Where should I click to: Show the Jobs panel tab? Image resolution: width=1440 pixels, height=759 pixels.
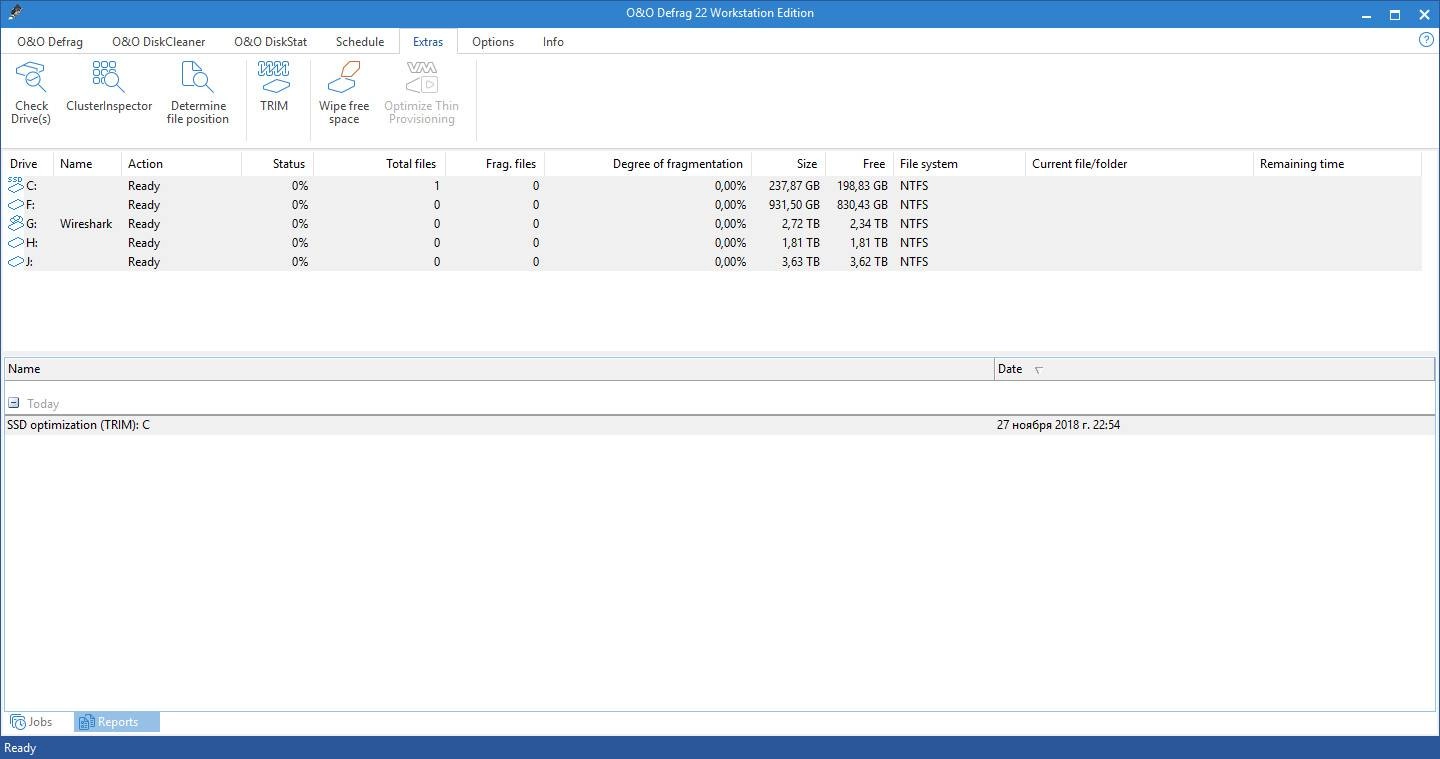coord(31,722)
